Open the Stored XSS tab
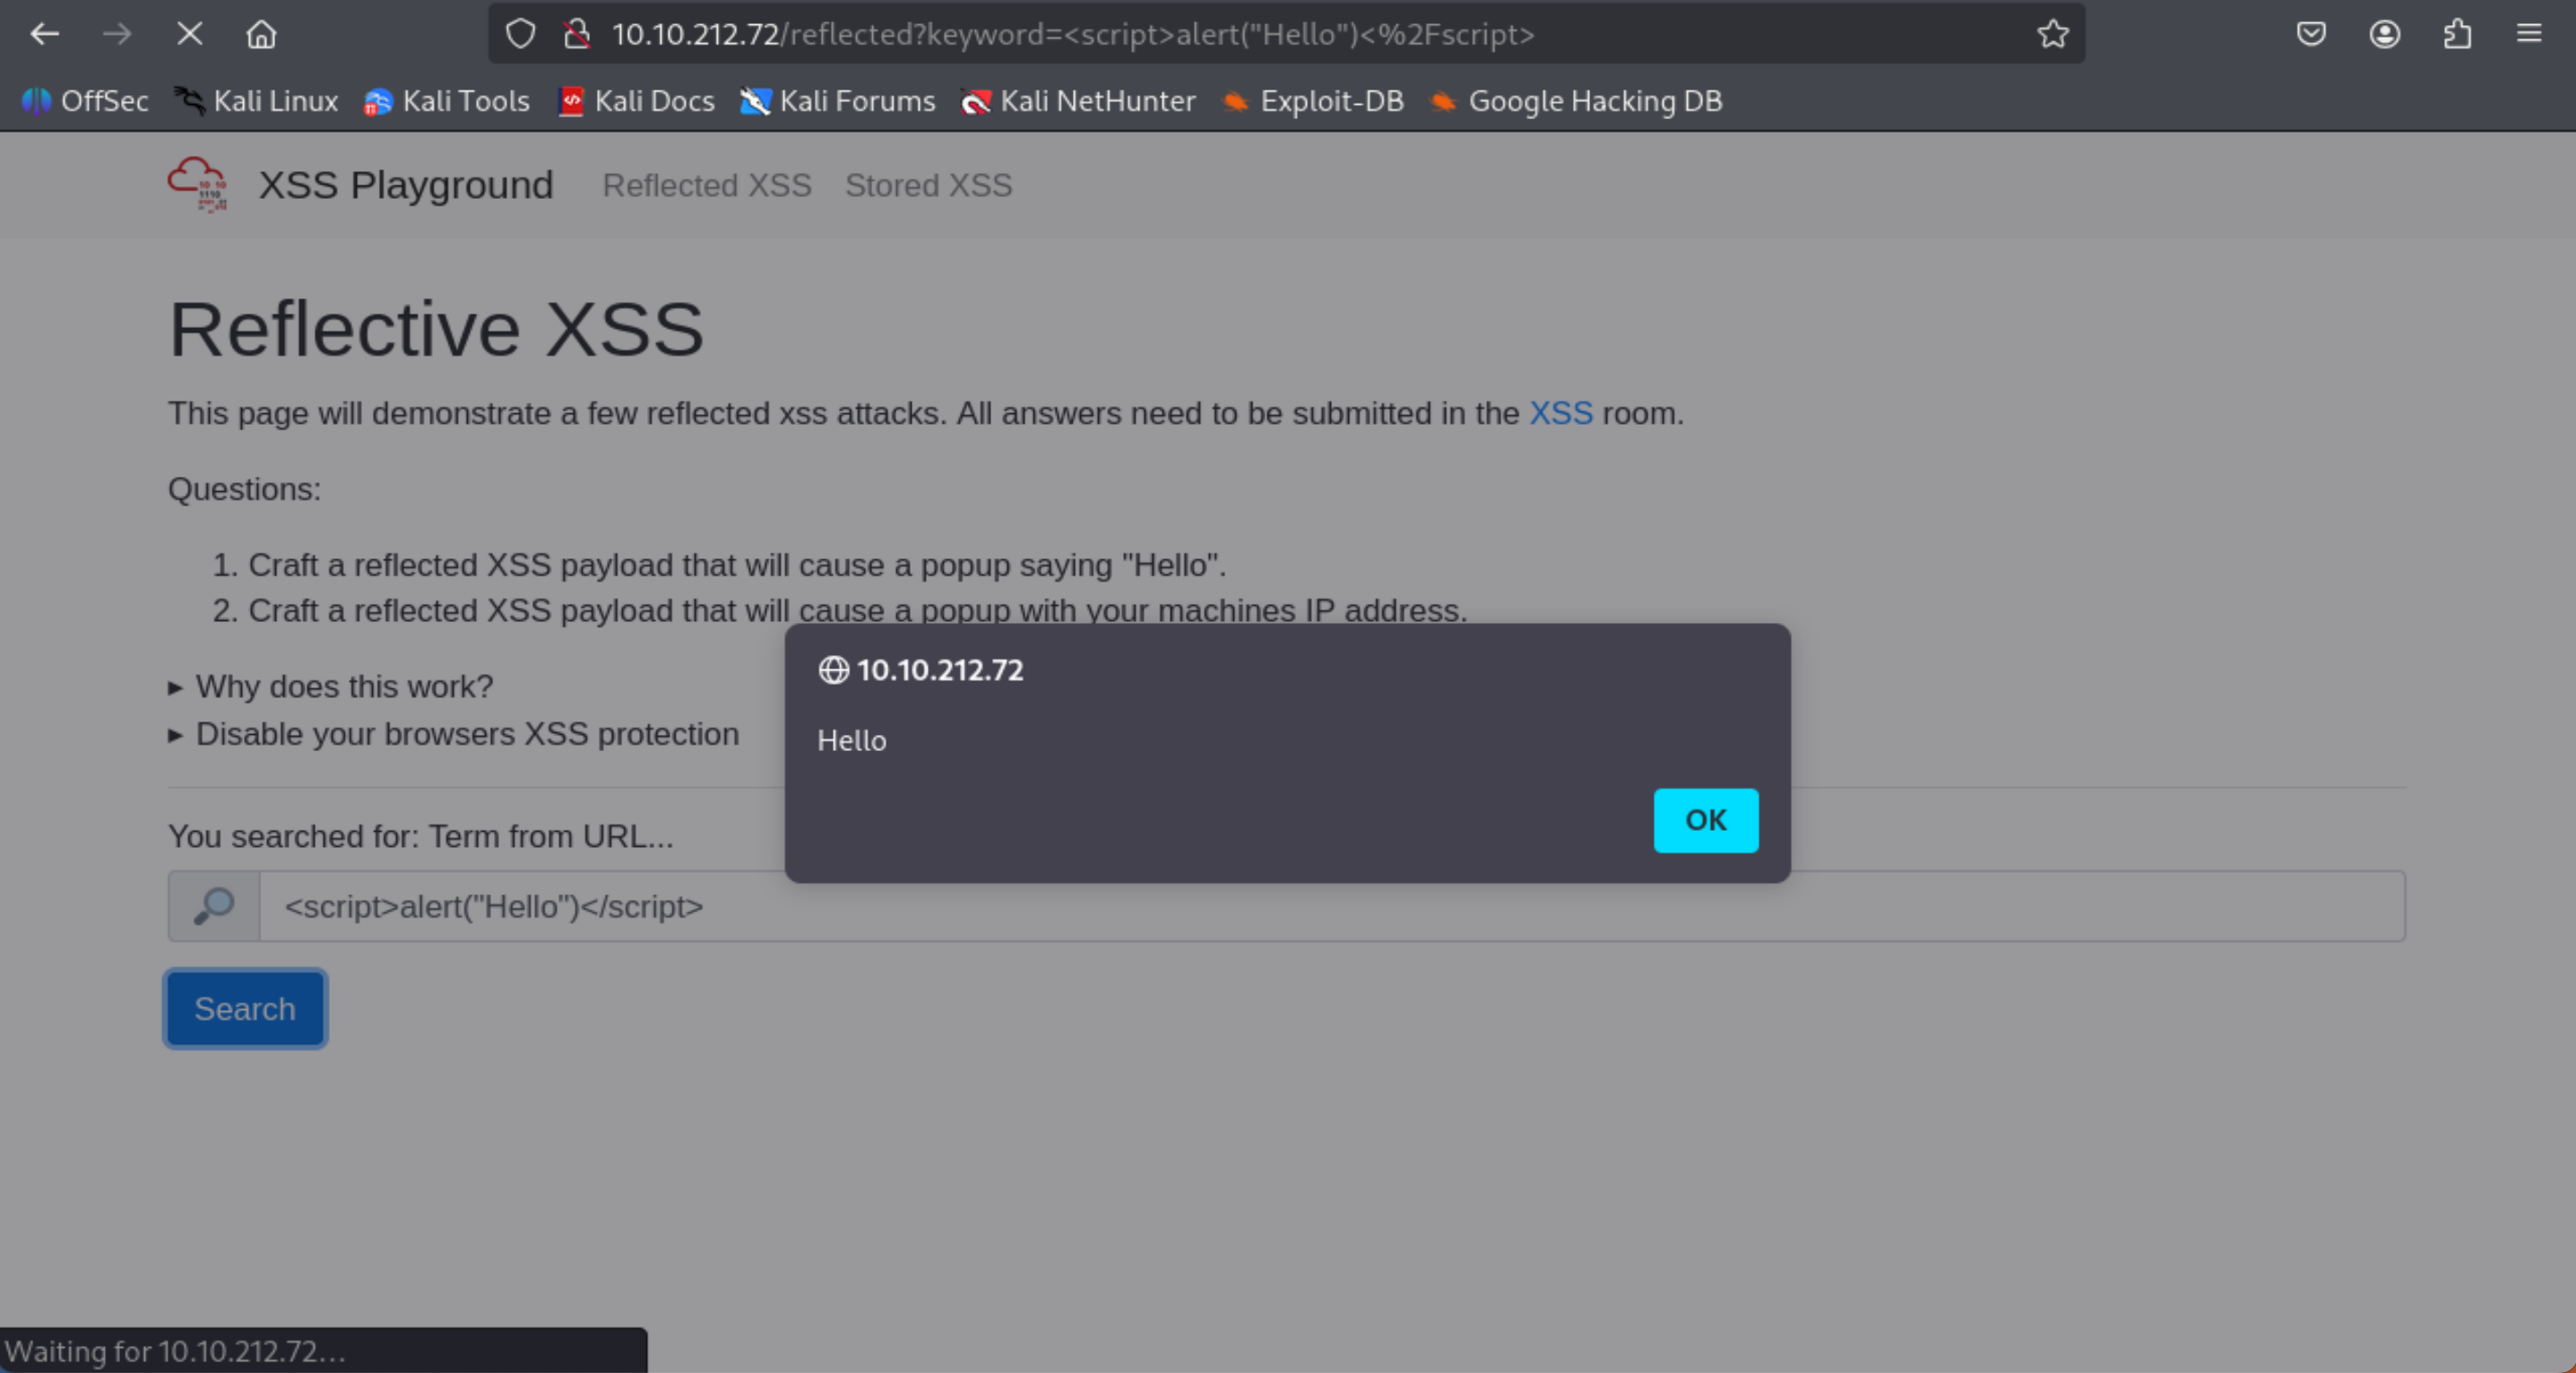The width and height of the screenshot is (2576, 1373). click(928, 185)
